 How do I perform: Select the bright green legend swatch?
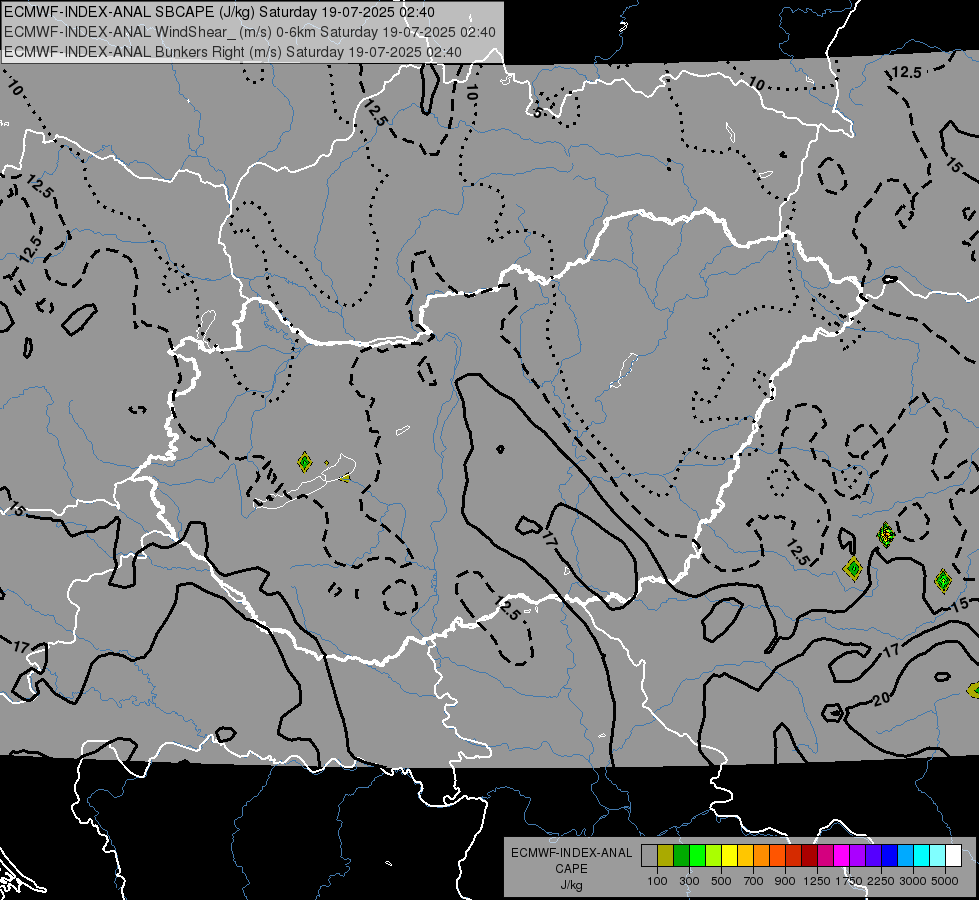click(697, 855)
